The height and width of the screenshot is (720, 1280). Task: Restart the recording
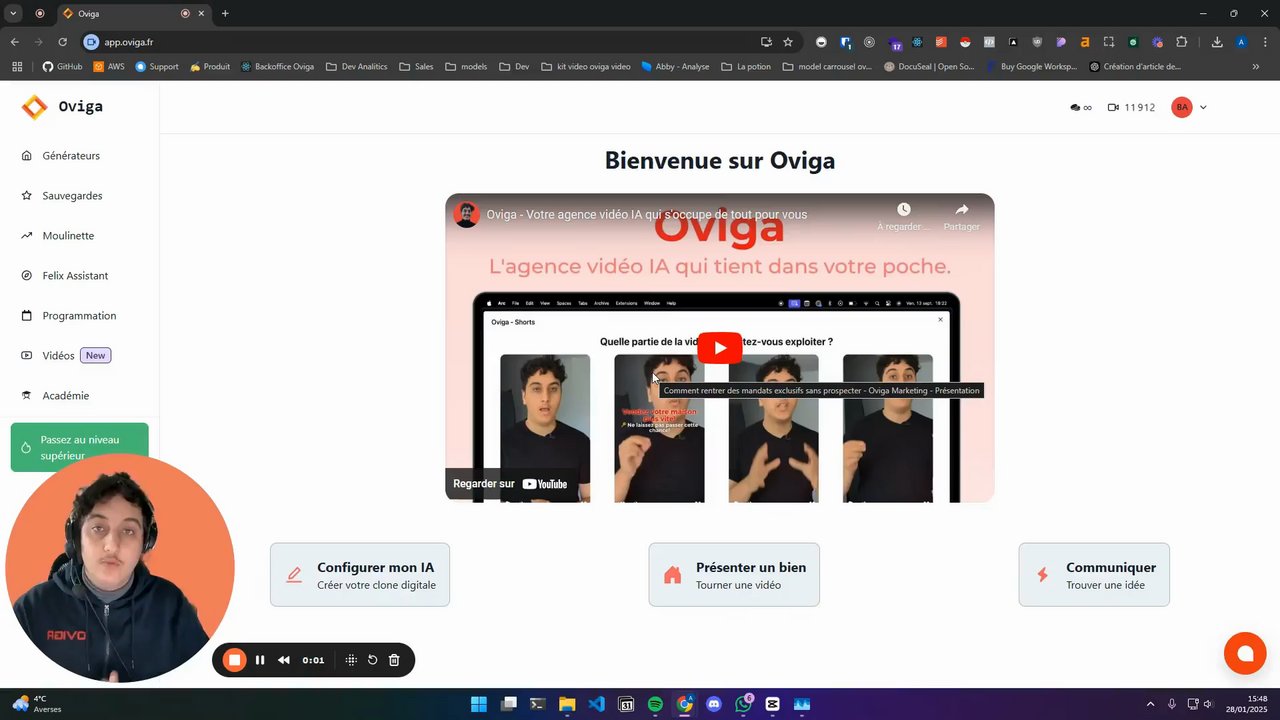372,660
